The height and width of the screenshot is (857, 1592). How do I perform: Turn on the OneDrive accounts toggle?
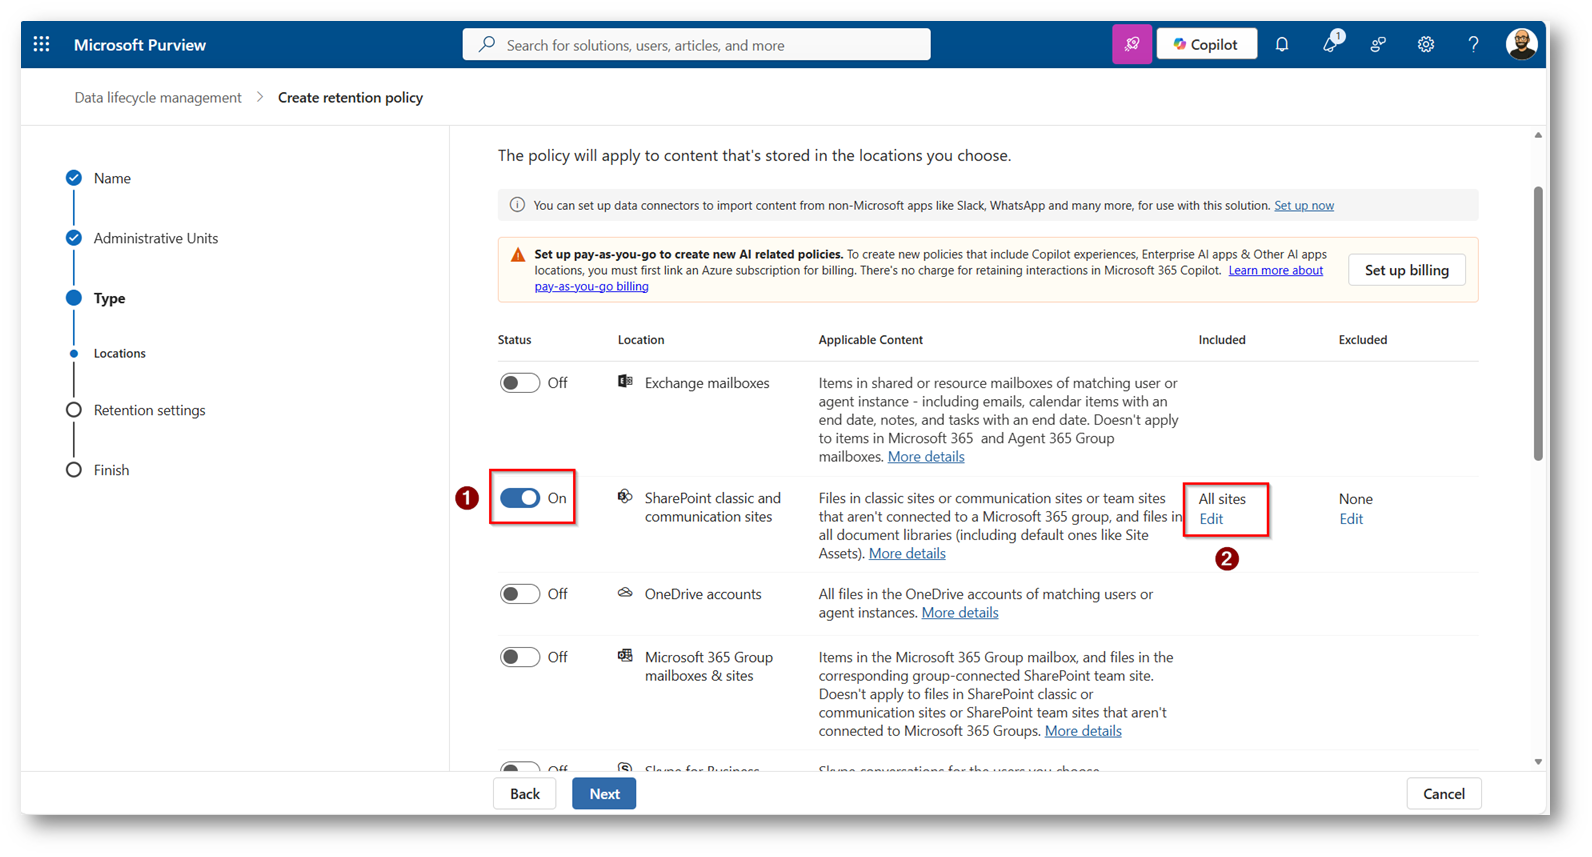pyautogui.click(x=520, y=594)
